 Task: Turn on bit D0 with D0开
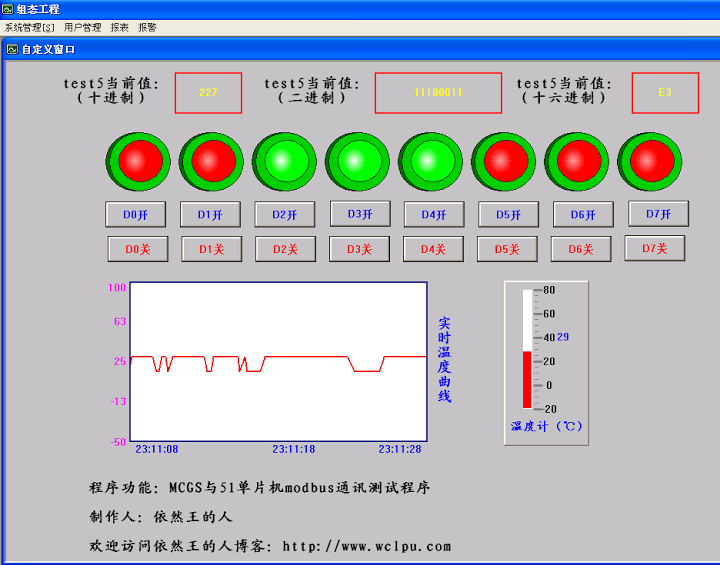point(135,215)
